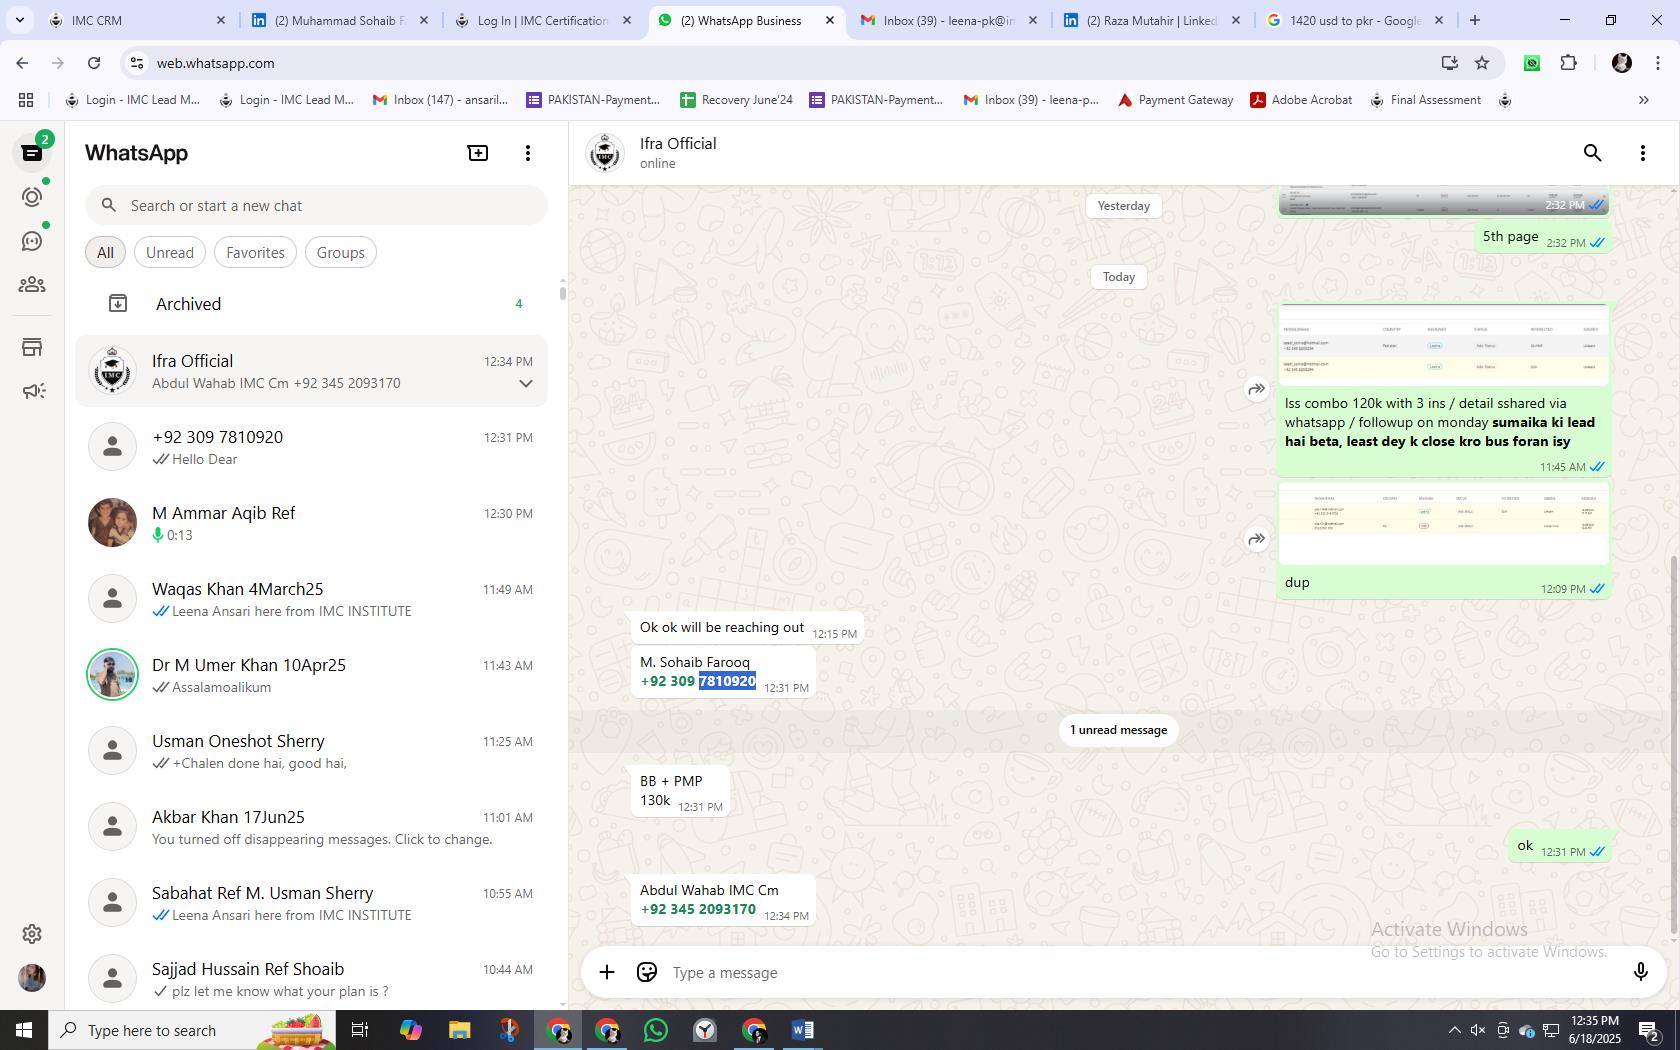Focus the Search or start a new chat field
The height and width of the screenshot is (1050, 1680).
tap(316, 206)
